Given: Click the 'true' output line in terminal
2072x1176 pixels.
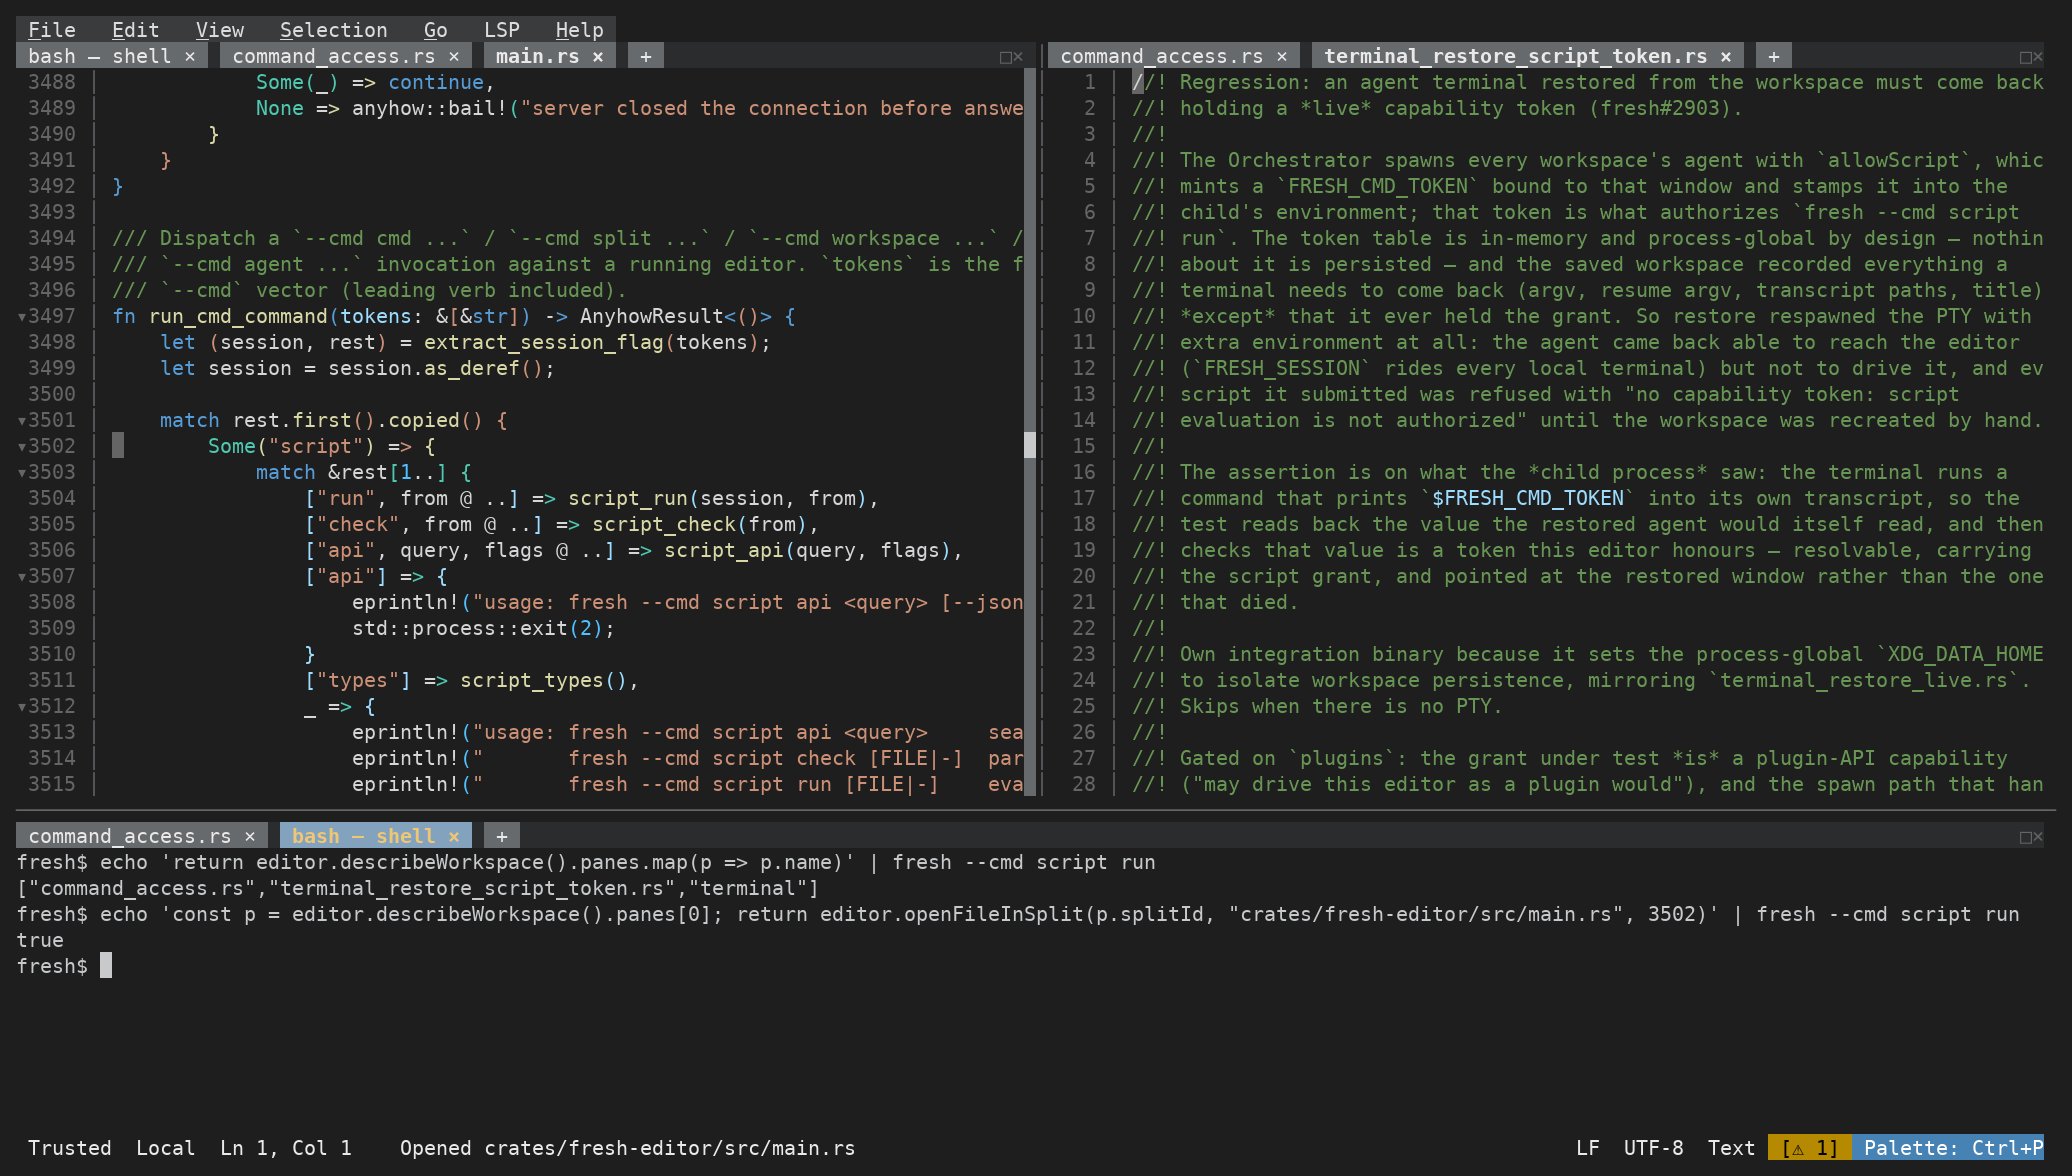Looking at the screenshot, I should coord(40,941).
